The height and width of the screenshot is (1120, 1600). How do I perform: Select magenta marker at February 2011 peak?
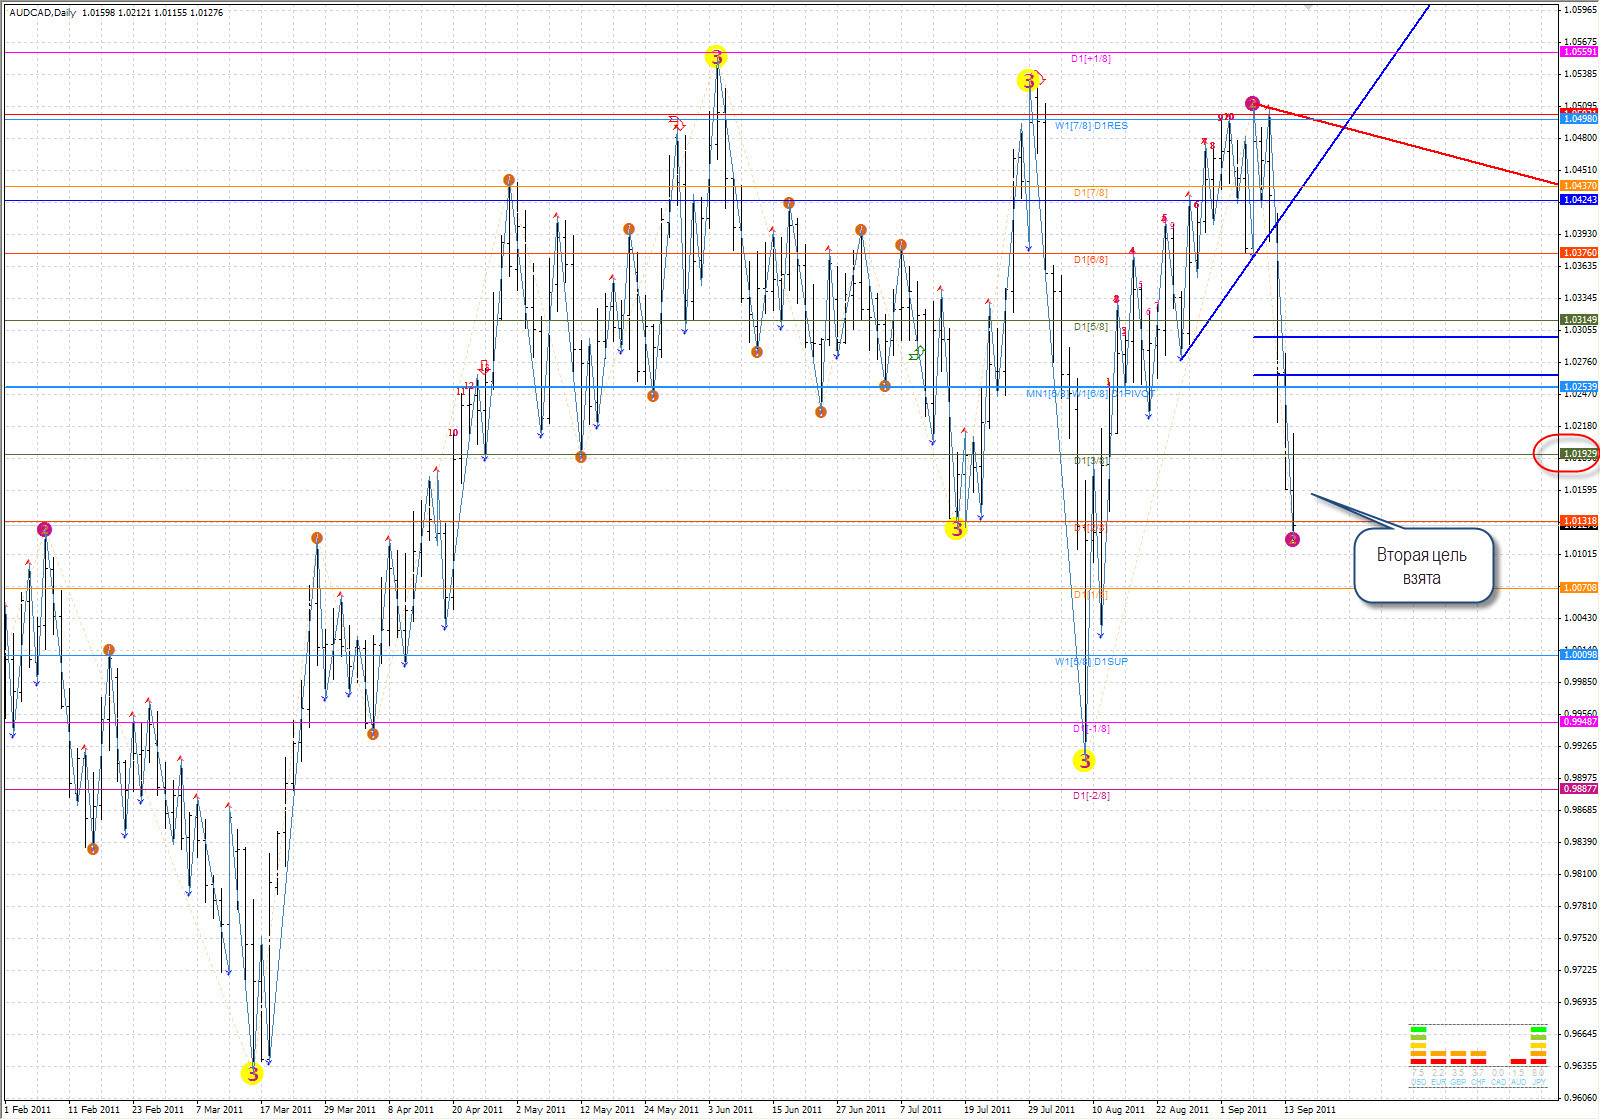click(x=44, y=529)
